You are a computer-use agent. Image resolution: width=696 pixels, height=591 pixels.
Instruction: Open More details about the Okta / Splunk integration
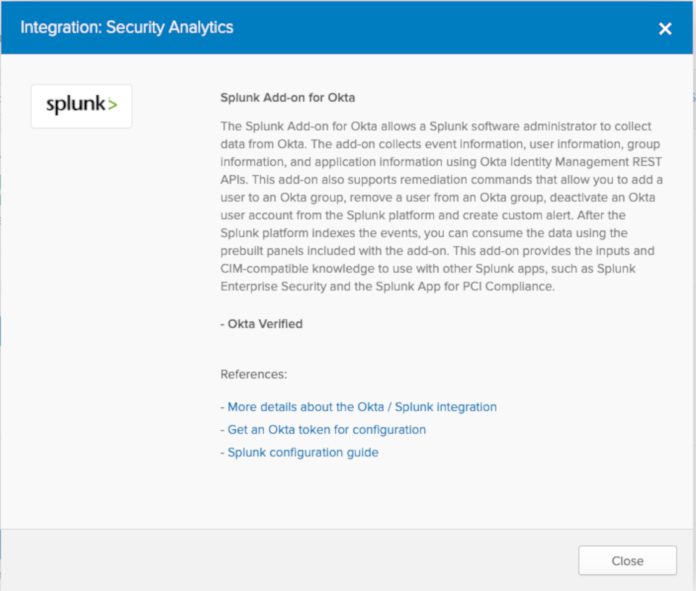tap(362, 407)
